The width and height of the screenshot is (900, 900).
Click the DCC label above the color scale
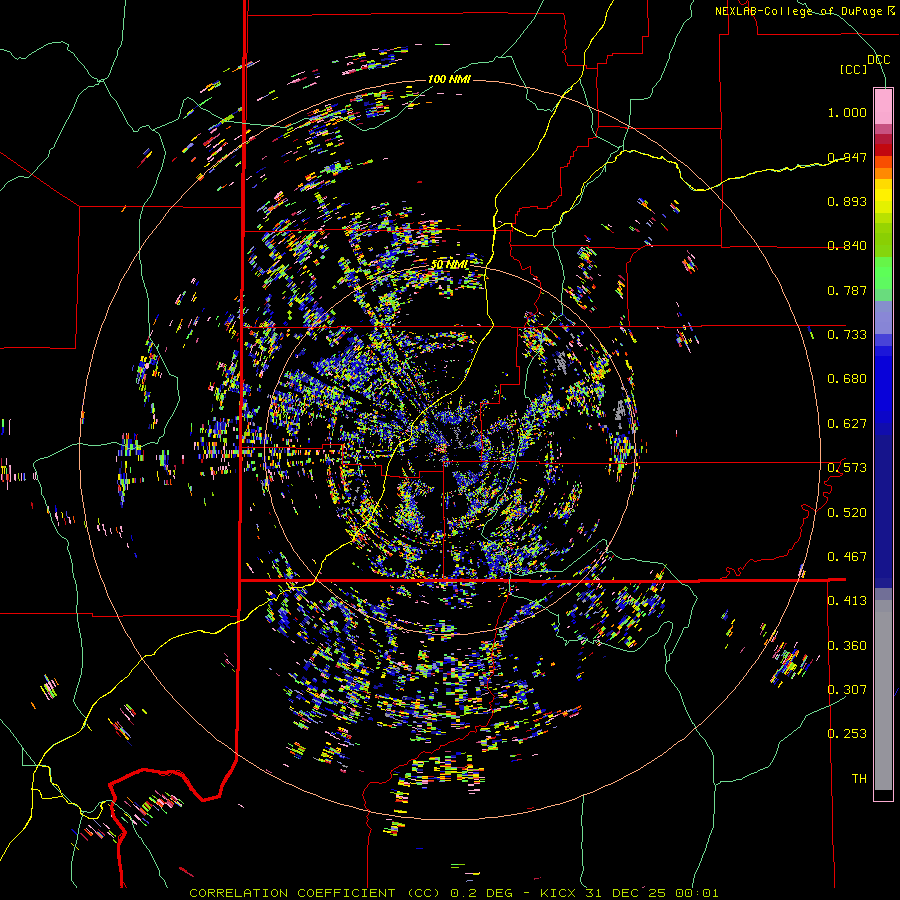(x=878, y=60)
